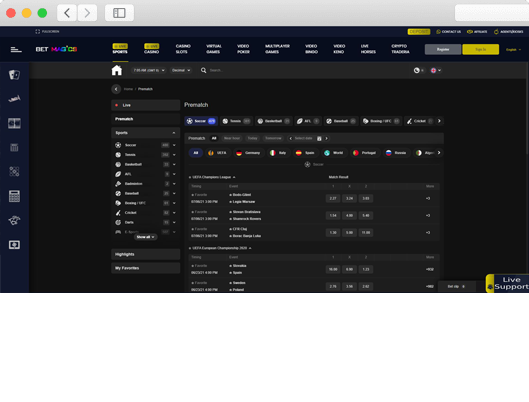Toggle the Favorite marker for the Slovakia vs Spain match
Viewport: 529px width, 402px height.
click(x=199, y=266)
